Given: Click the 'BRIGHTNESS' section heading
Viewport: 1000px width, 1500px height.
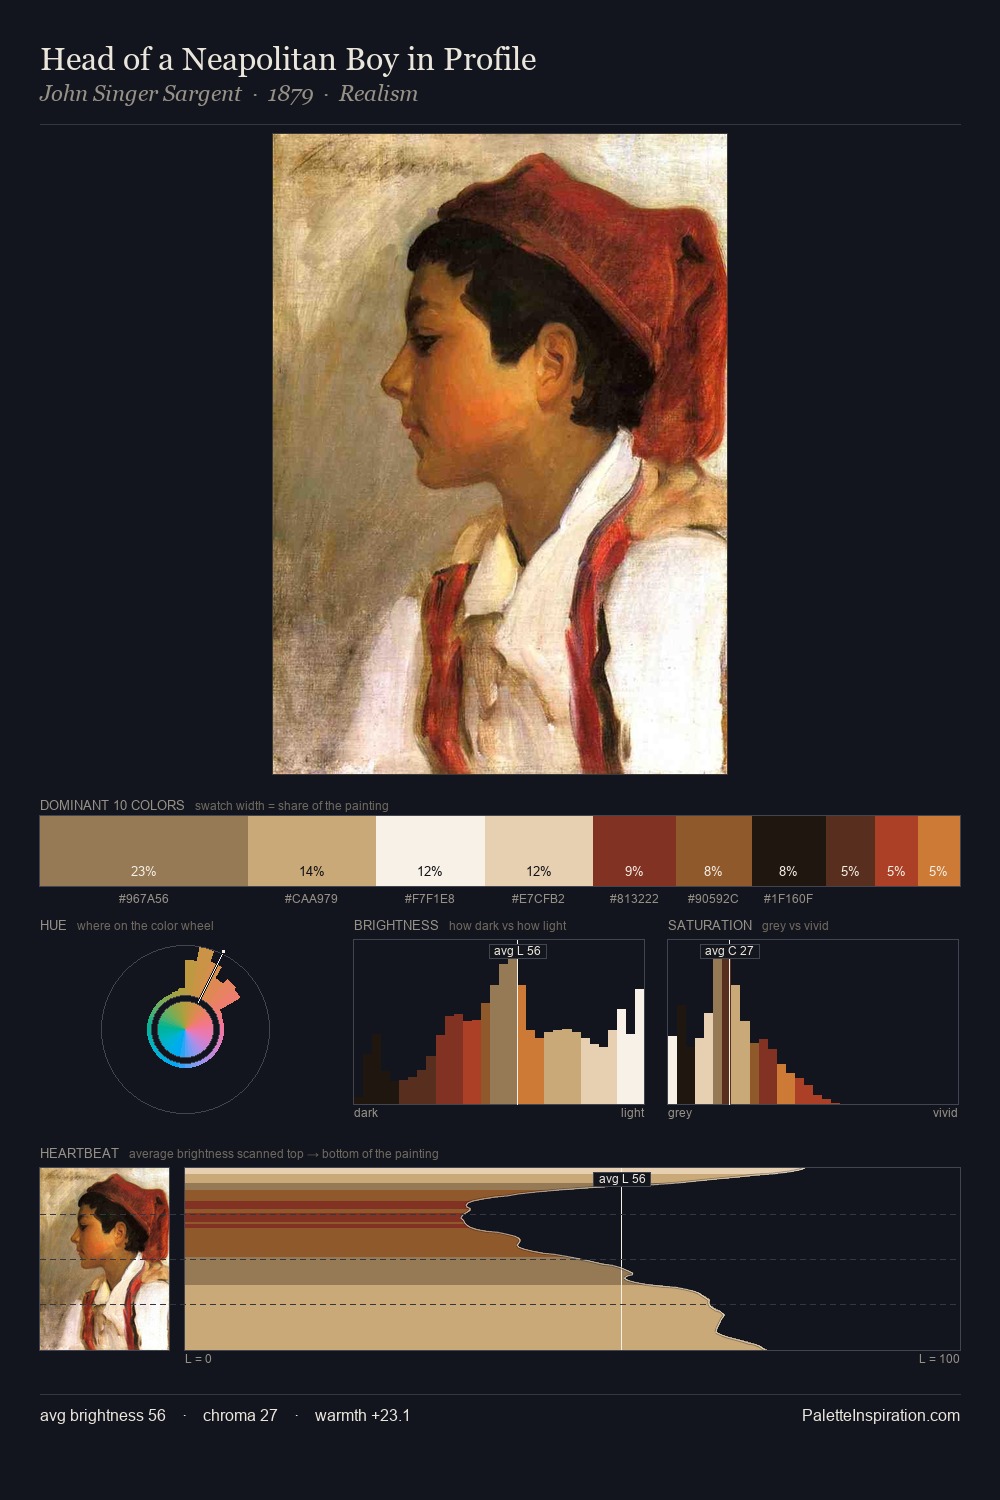Looking at the screenshot, I should tap(396, 925).
